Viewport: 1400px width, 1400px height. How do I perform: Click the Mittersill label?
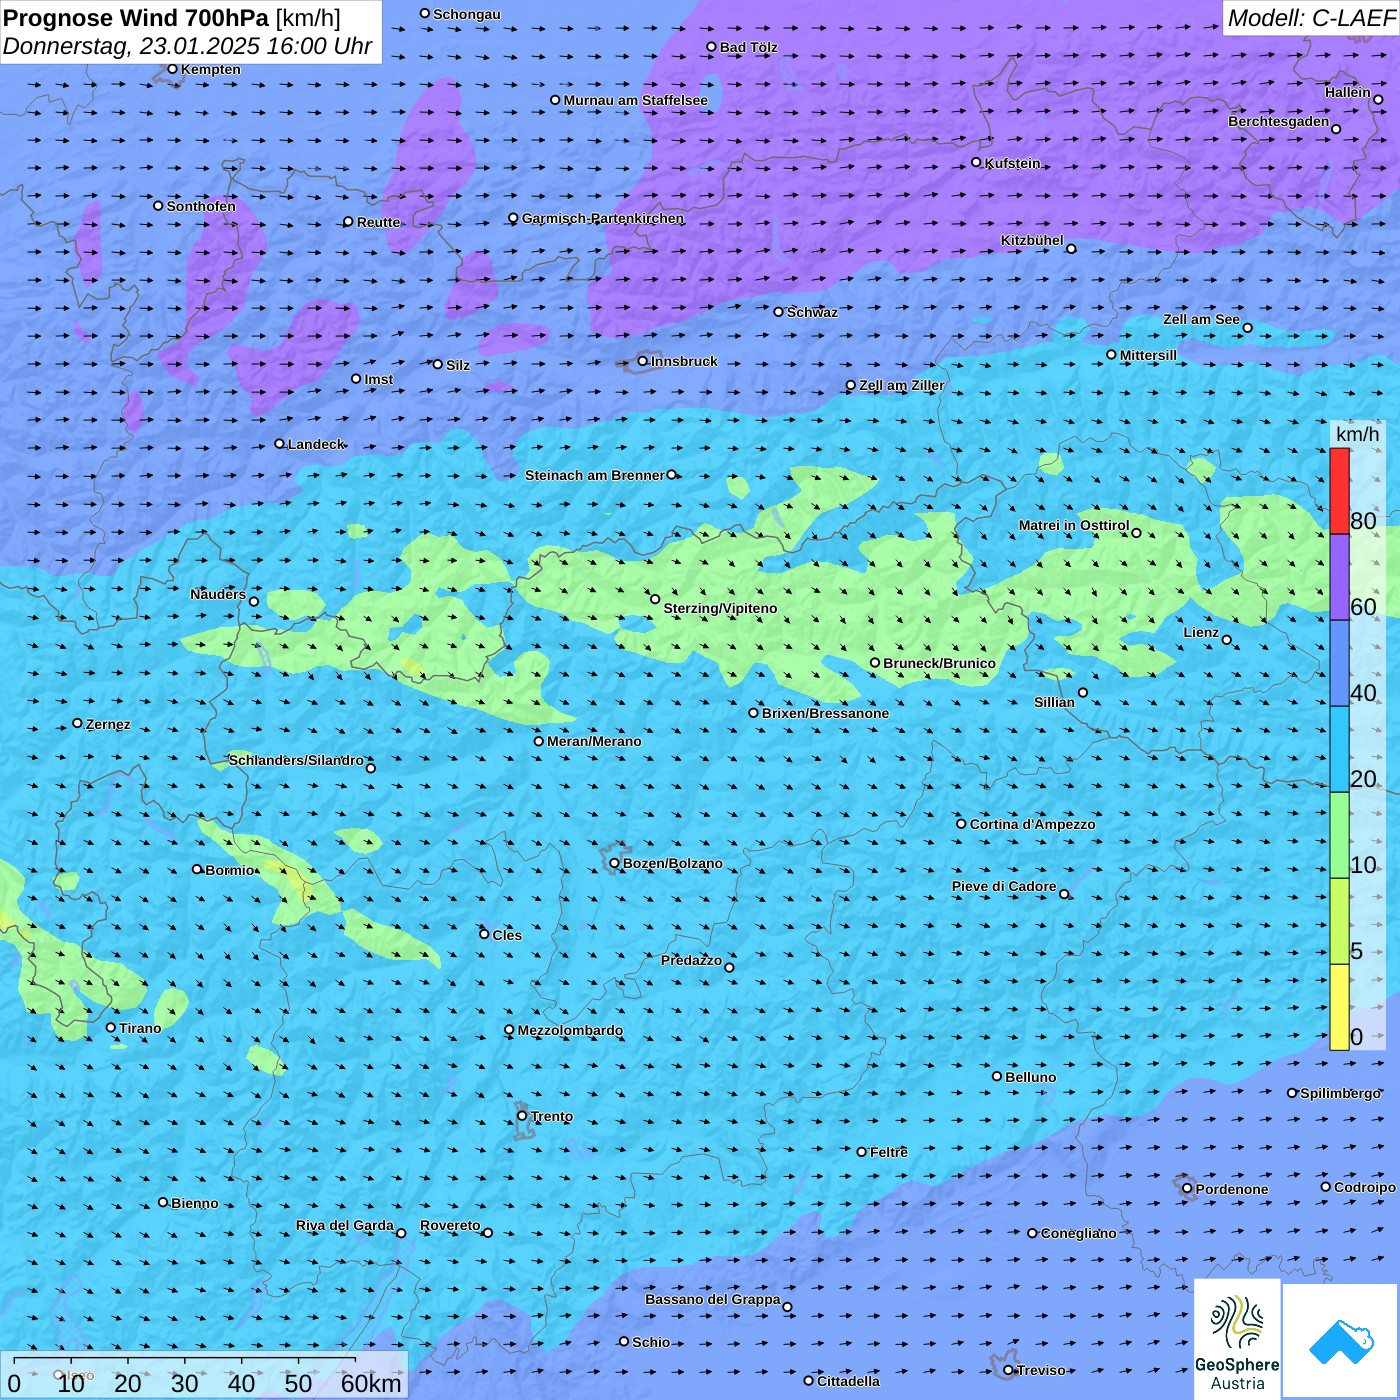[1149, 355]
